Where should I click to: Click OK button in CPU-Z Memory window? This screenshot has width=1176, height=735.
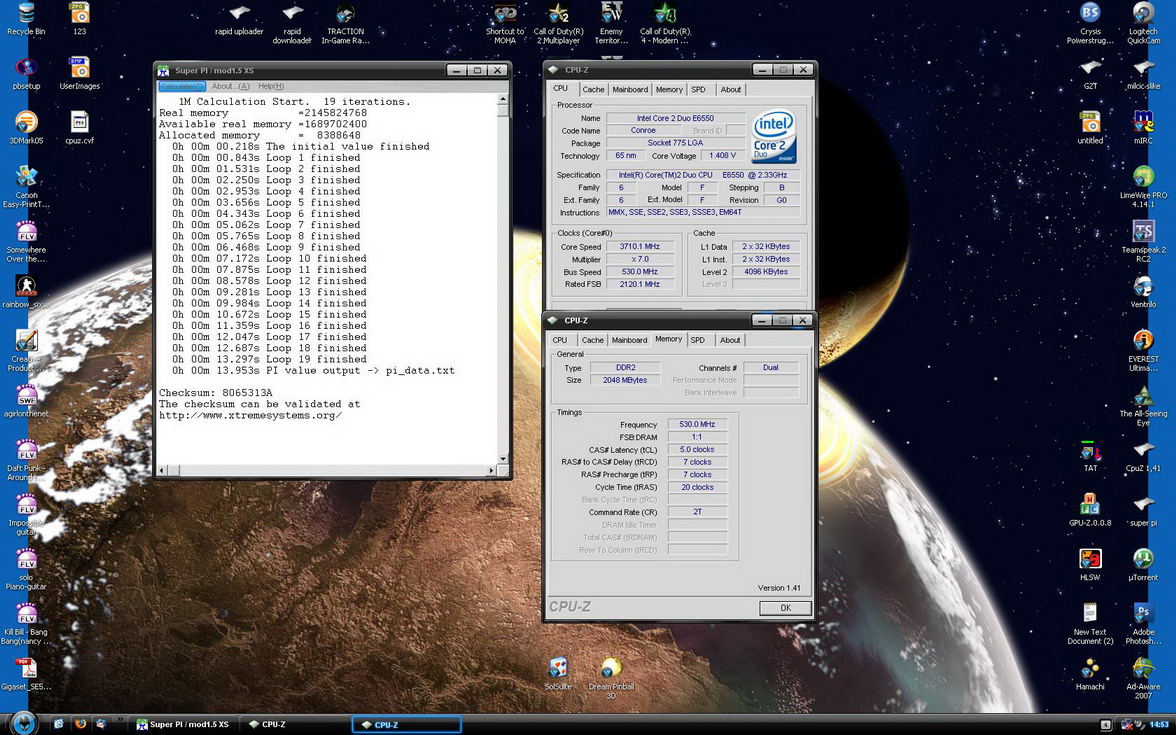click(x=785, y=608)
